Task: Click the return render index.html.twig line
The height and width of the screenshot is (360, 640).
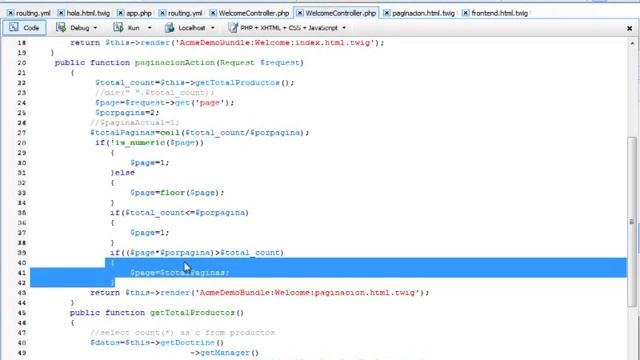Action: tap(227, 42)
